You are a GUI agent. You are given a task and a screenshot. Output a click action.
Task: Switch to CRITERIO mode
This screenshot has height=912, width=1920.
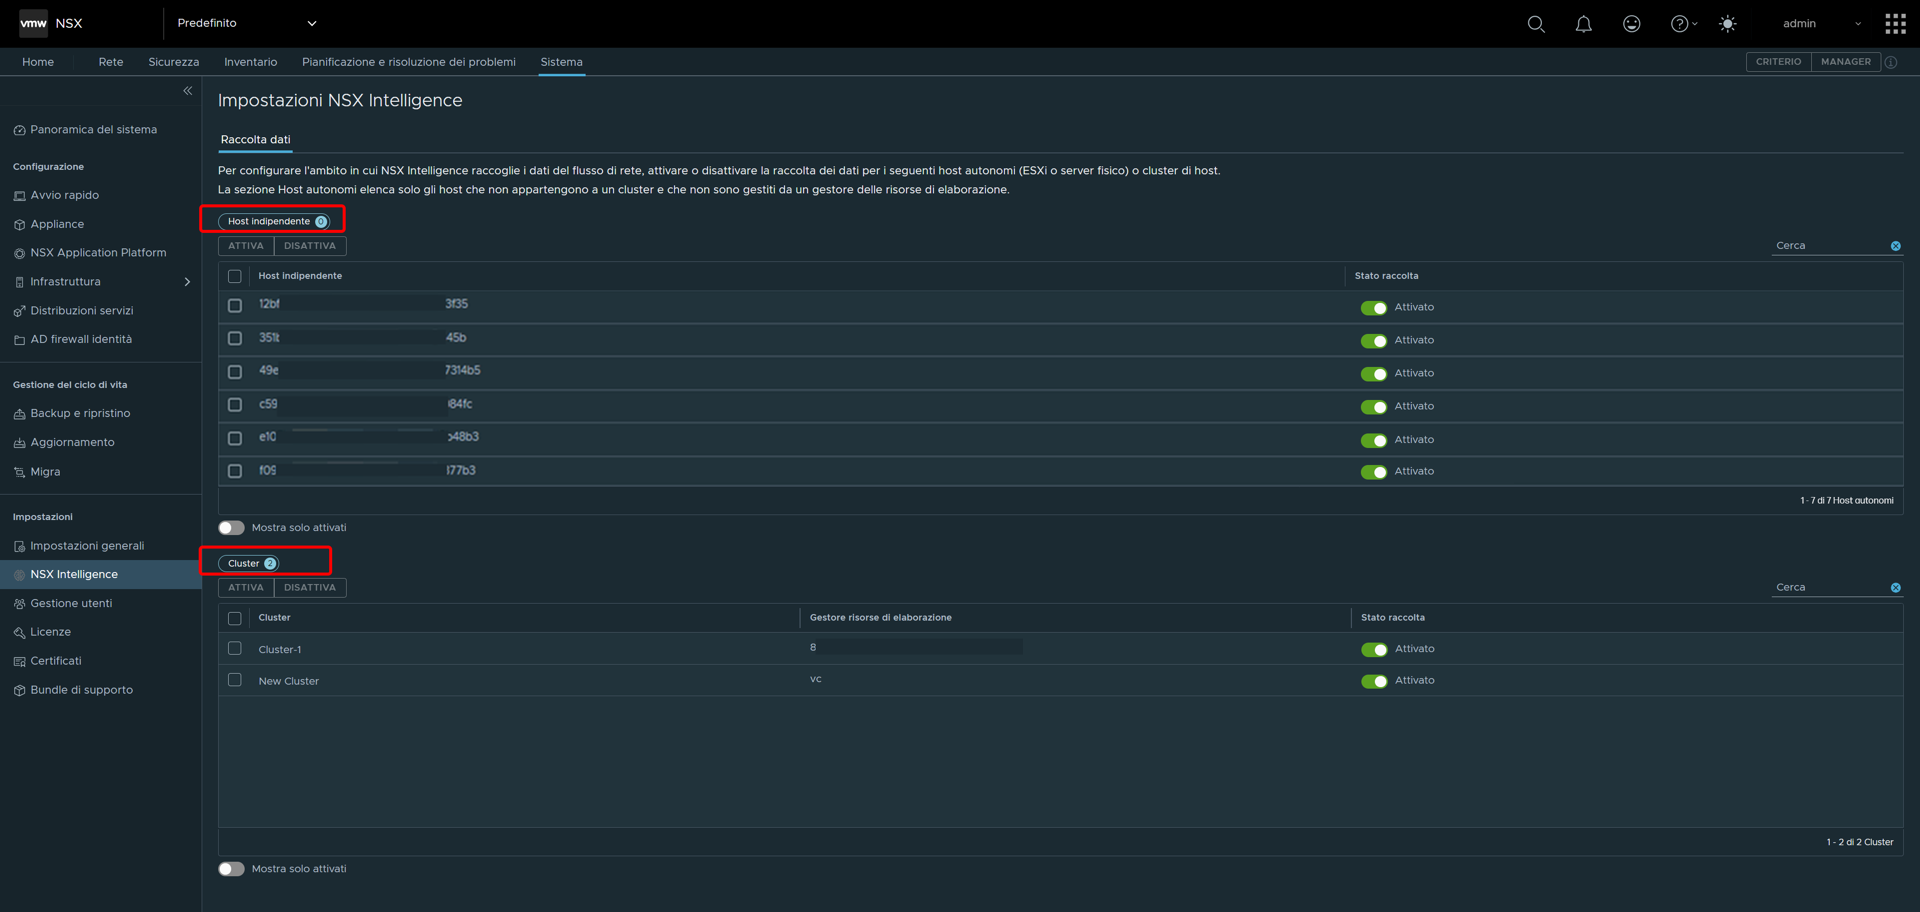tap(1778, 62)
